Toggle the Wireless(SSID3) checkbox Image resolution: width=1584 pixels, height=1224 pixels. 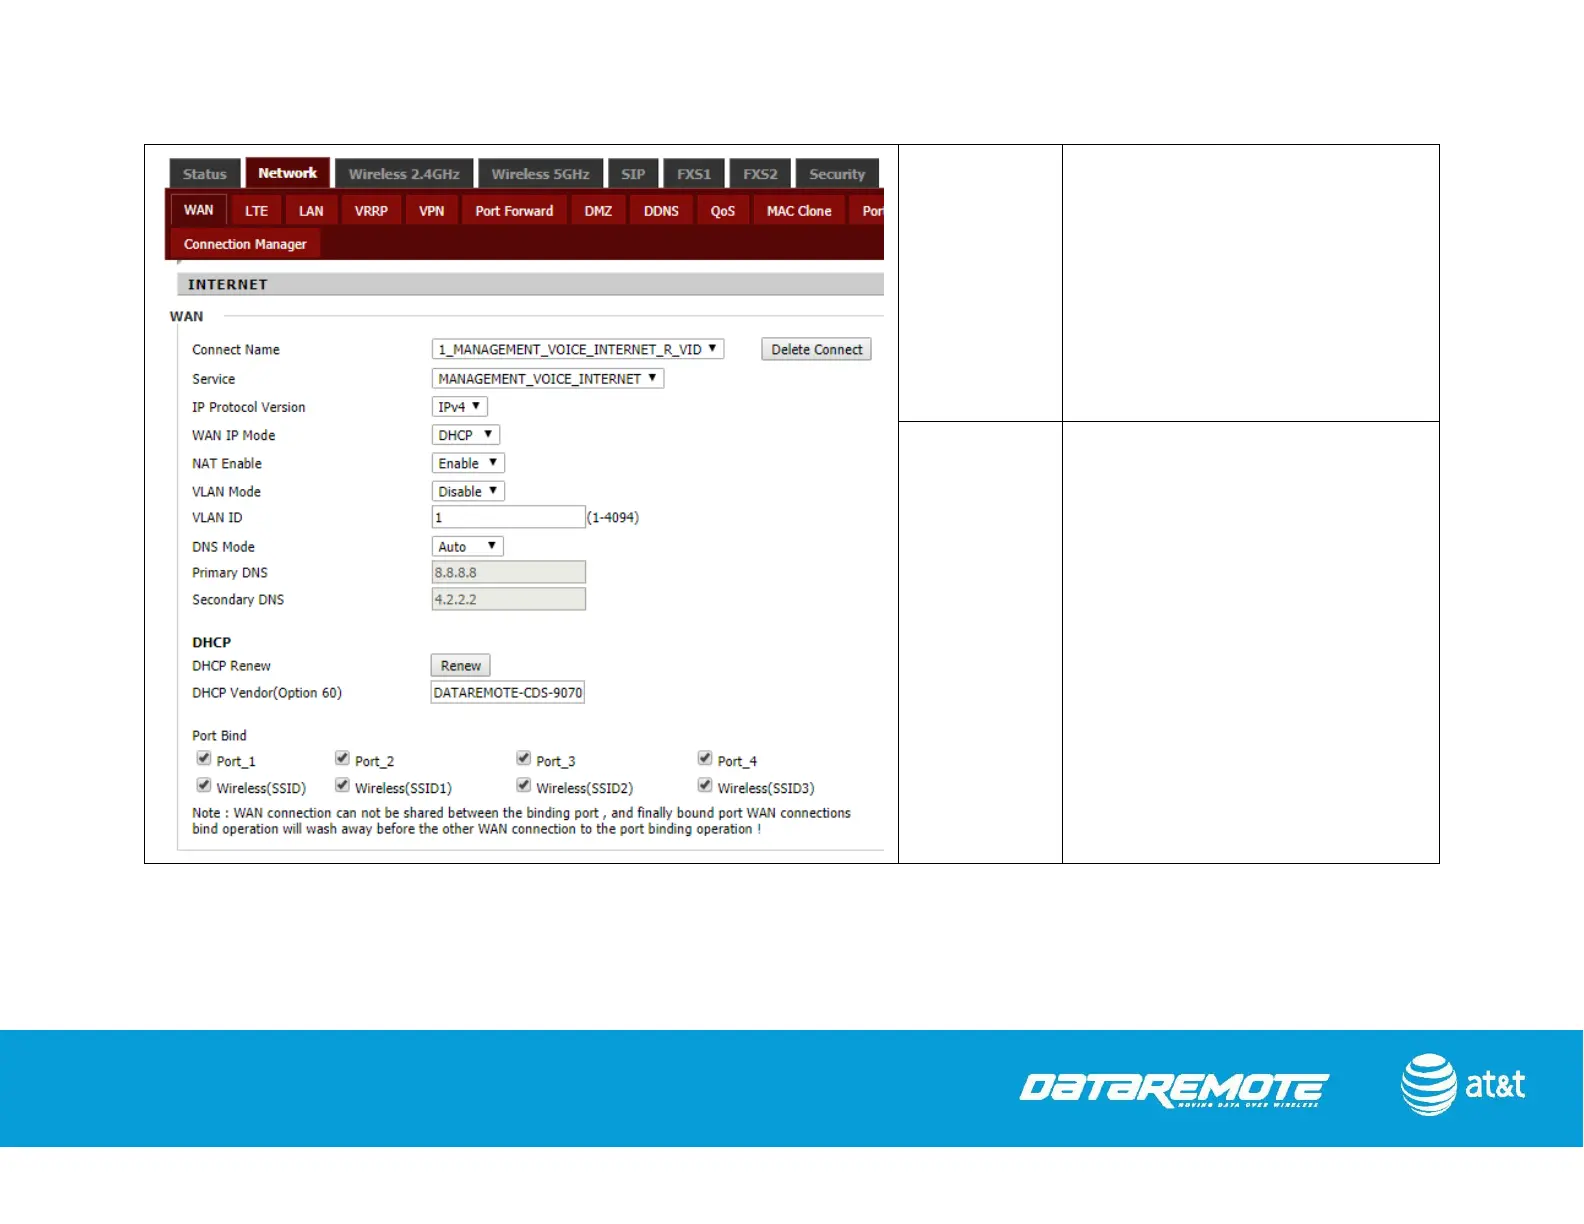(705, 785)
